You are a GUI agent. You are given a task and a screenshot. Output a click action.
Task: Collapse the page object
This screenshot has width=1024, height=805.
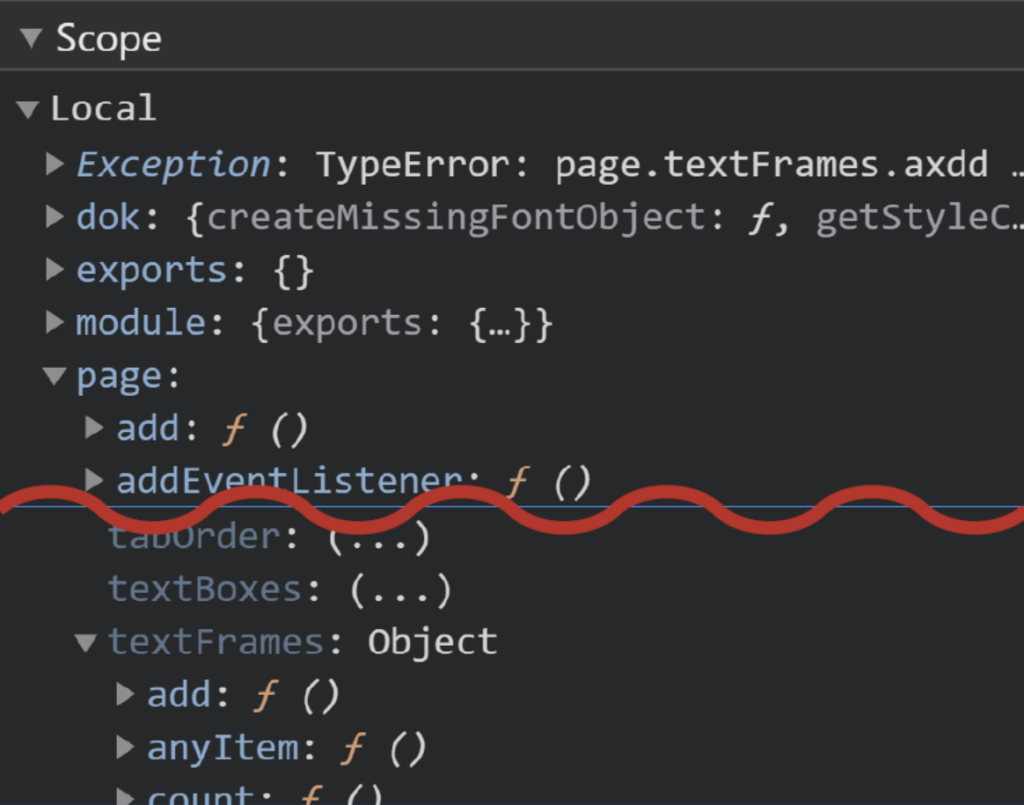(54, 376)
